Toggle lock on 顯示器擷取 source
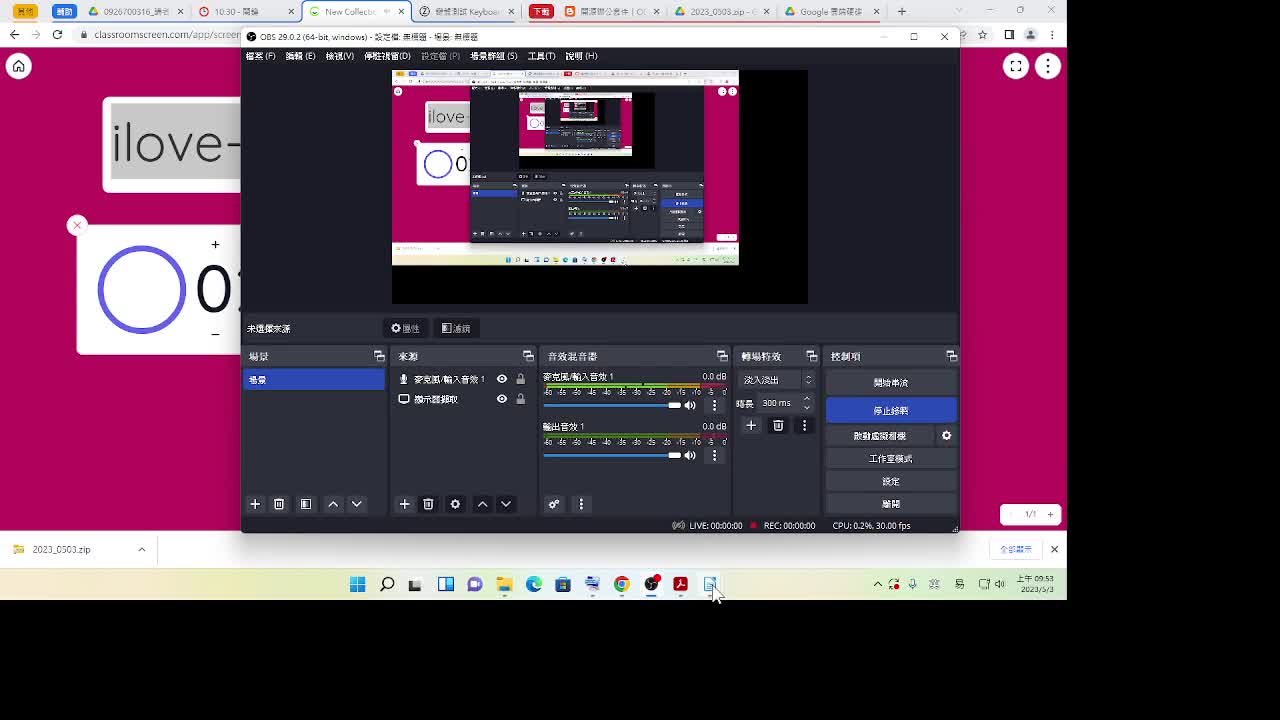This screenshot has width=1280, height=720. [x=520, y=399]
